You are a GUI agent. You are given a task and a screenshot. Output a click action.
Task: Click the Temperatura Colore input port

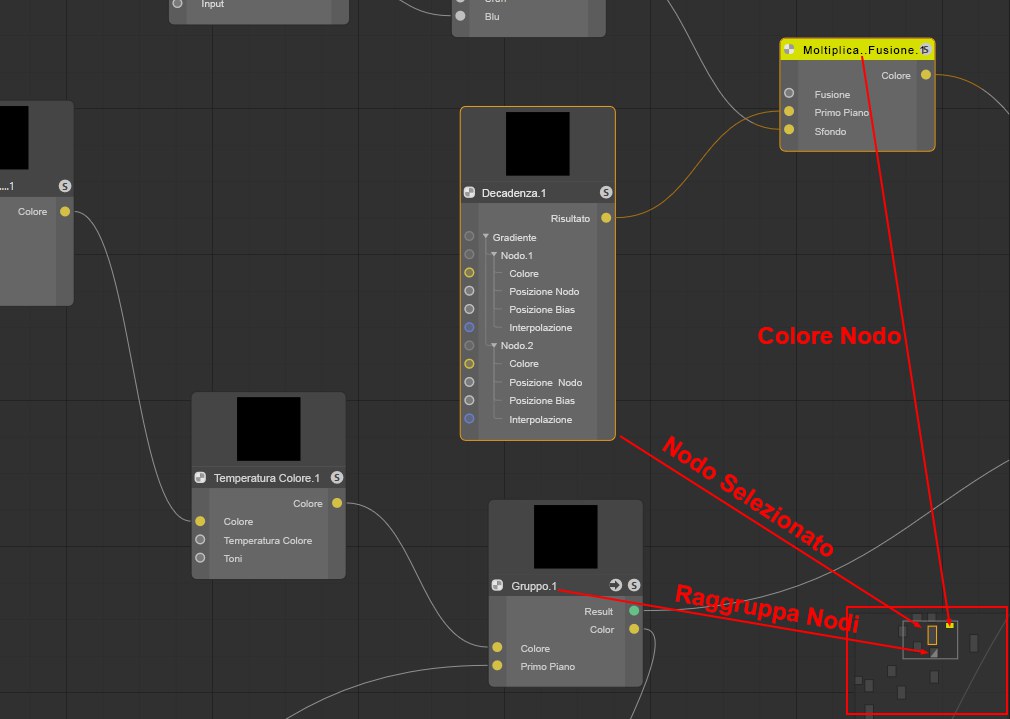(200, 539)
